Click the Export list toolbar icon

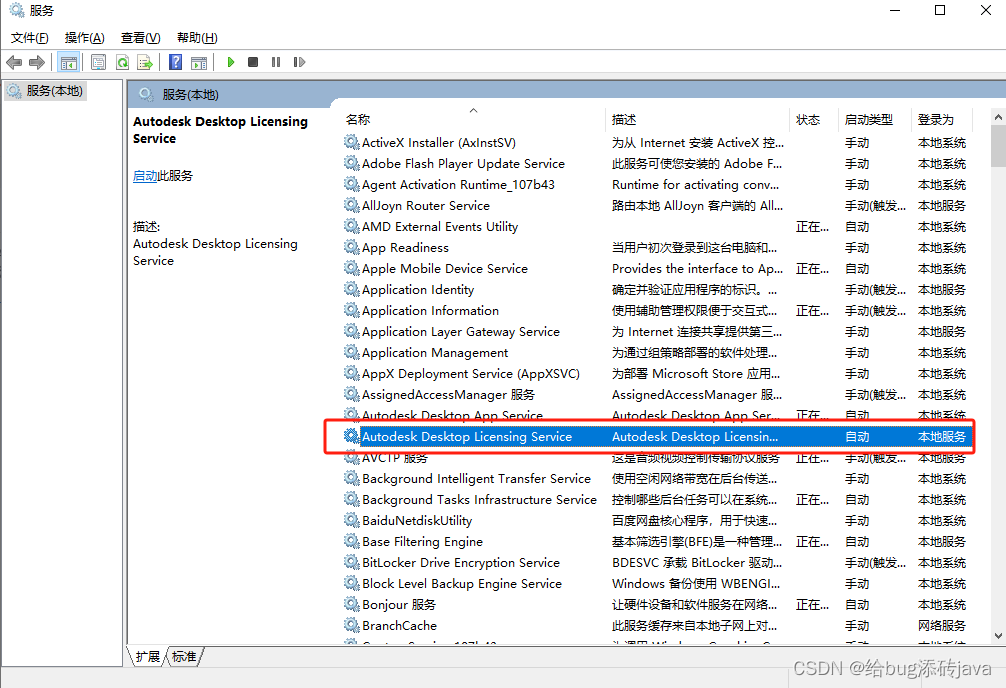(145, 62)
